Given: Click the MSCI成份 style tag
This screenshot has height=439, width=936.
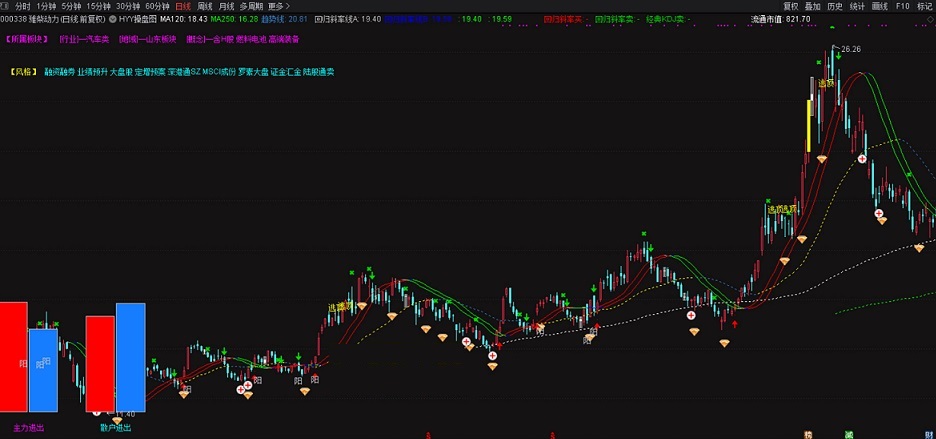Looking at the screenshot, I should [x=218, y=72].
